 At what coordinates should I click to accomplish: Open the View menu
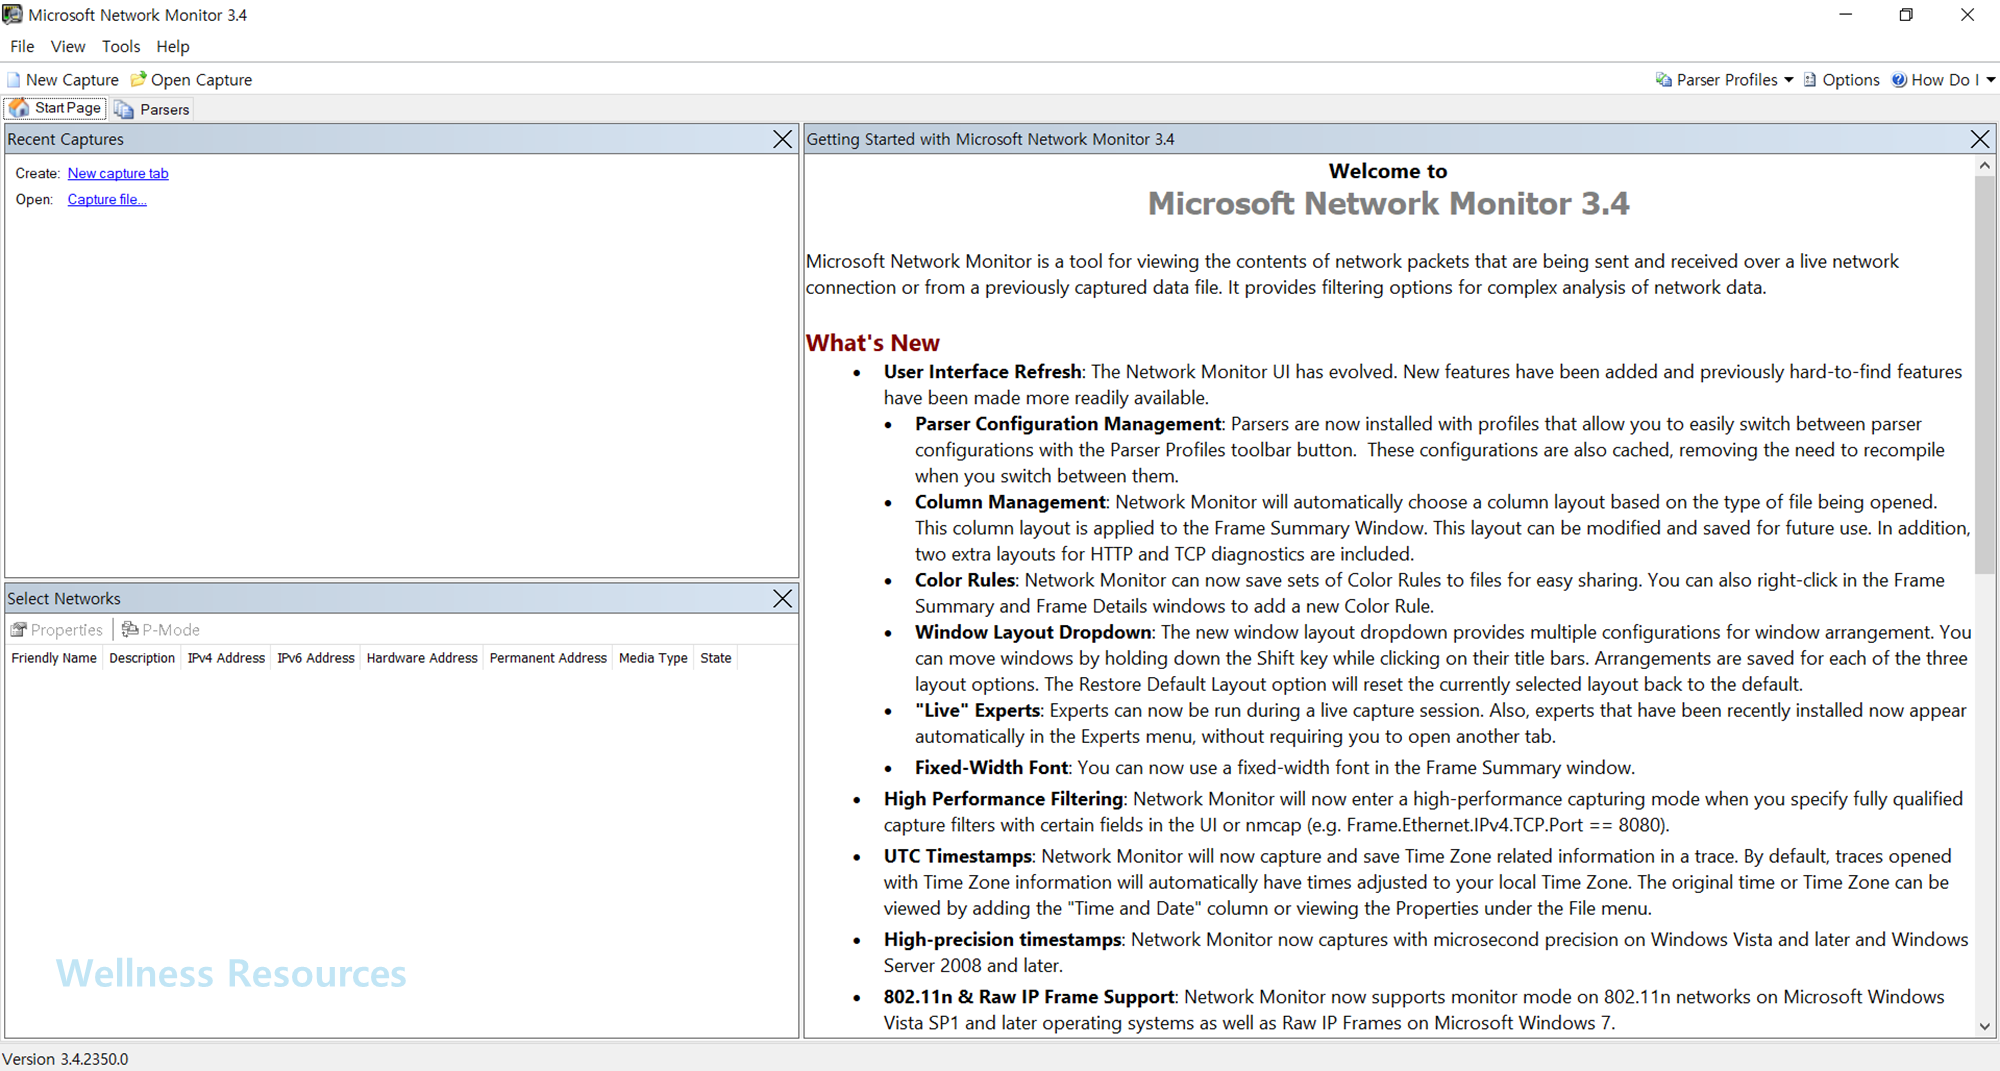pyautogui.click(x=68, y=46)
